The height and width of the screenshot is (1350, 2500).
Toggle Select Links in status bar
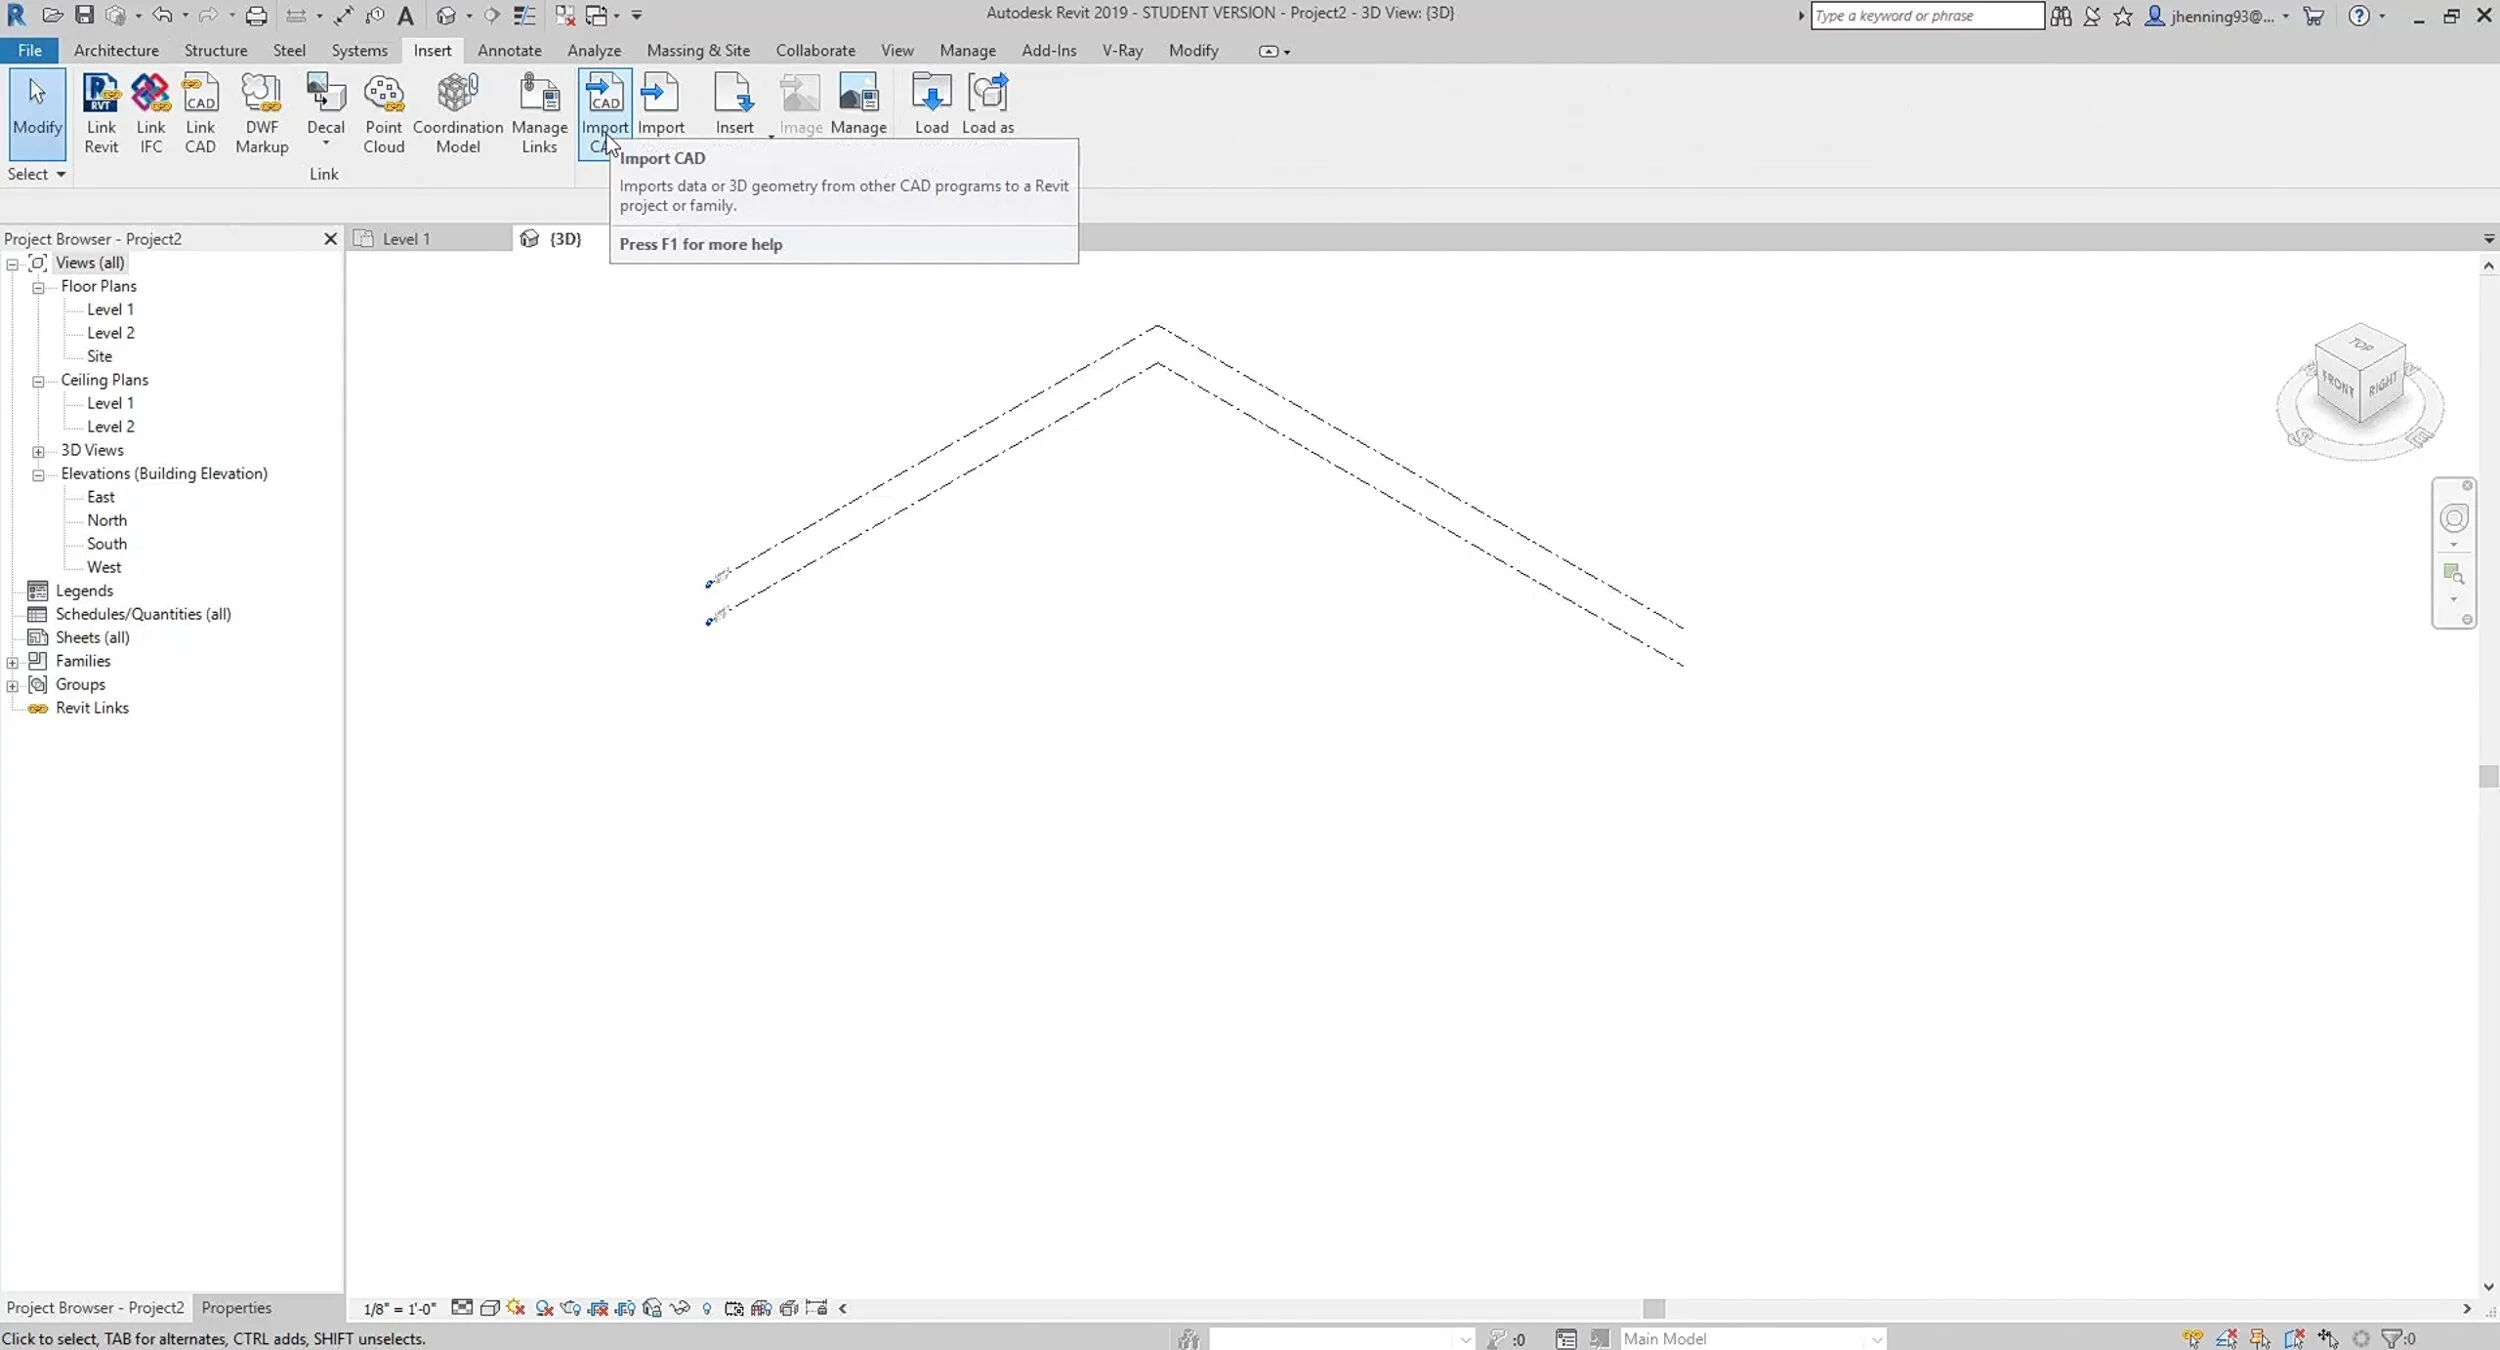2192,1338
